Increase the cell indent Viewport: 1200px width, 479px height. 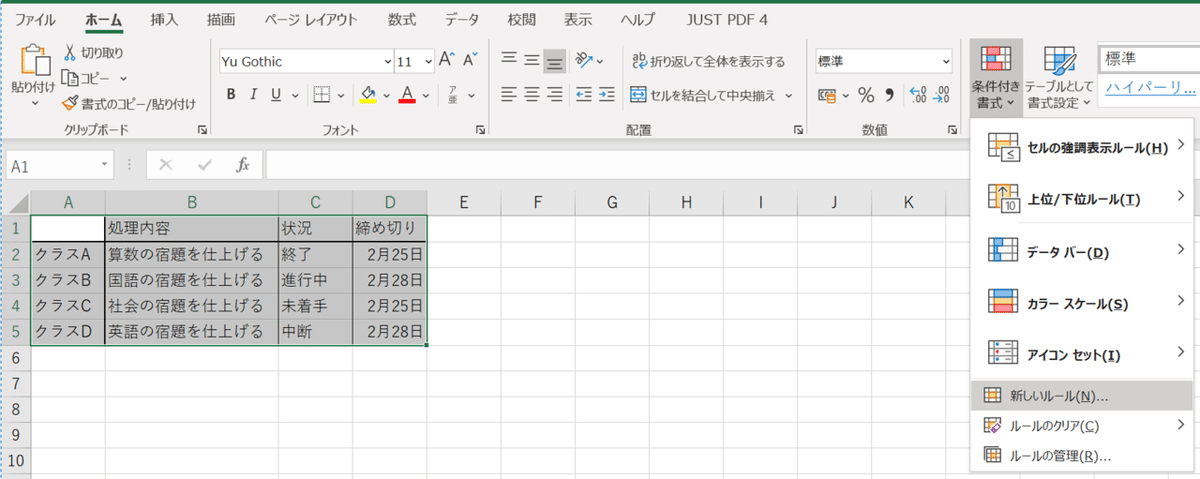point(607,95)
